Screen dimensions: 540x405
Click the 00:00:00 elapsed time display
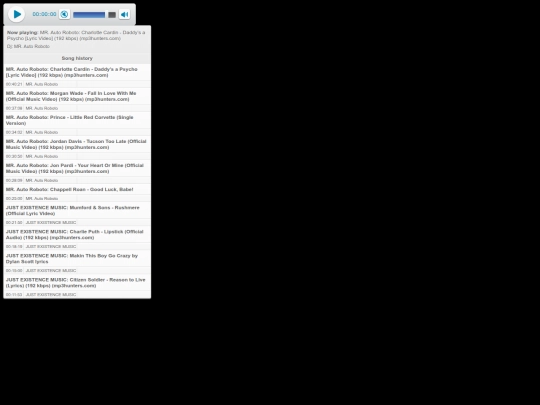[44, 14]
